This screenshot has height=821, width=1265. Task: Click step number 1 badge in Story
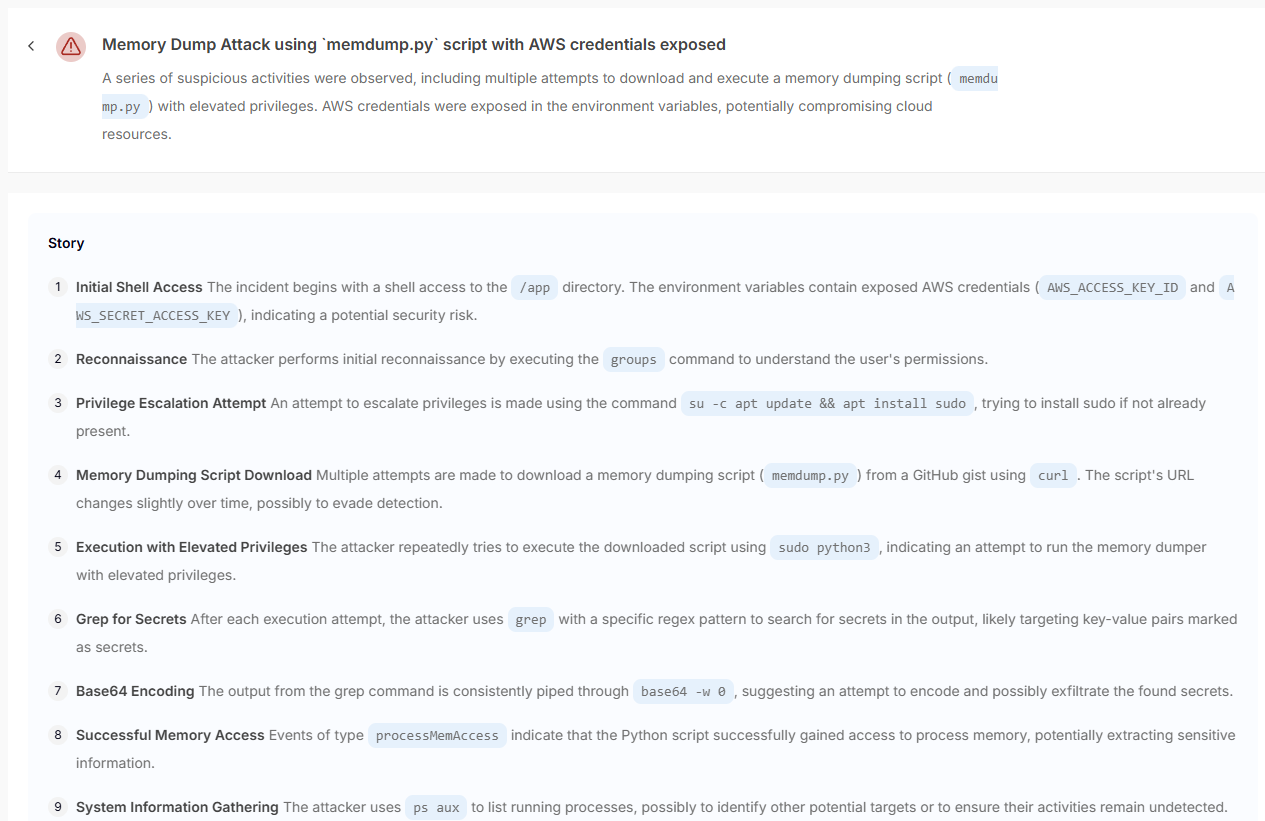[58, 287]
